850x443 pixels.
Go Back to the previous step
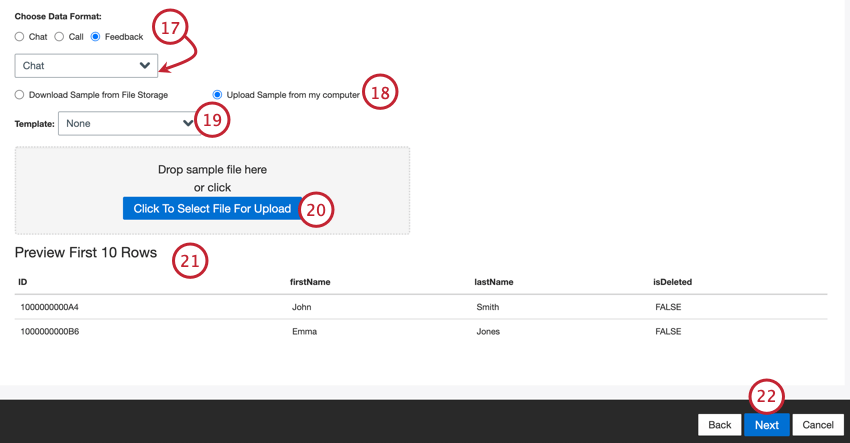[719, 425]
